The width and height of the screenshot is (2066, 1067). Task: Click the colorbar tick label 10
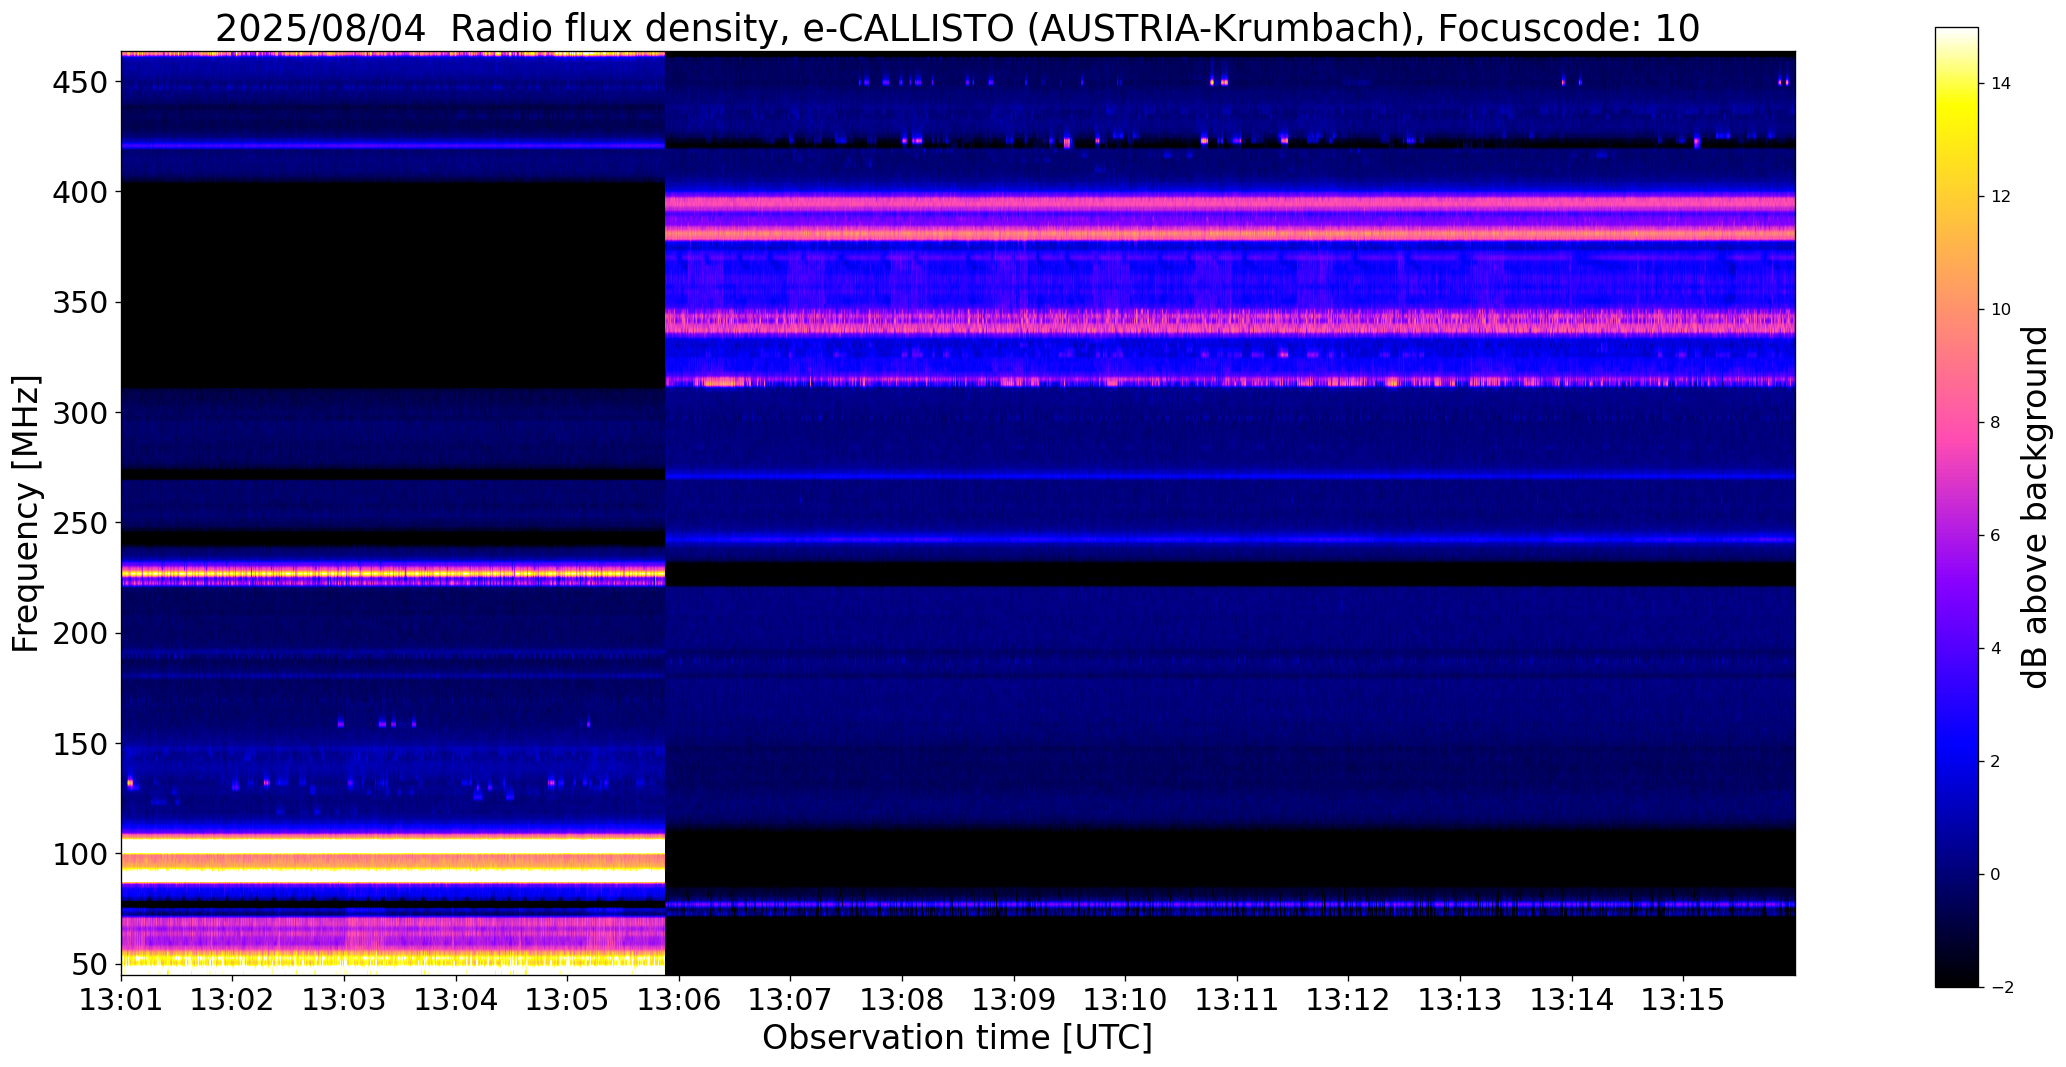click(2001, 310)
